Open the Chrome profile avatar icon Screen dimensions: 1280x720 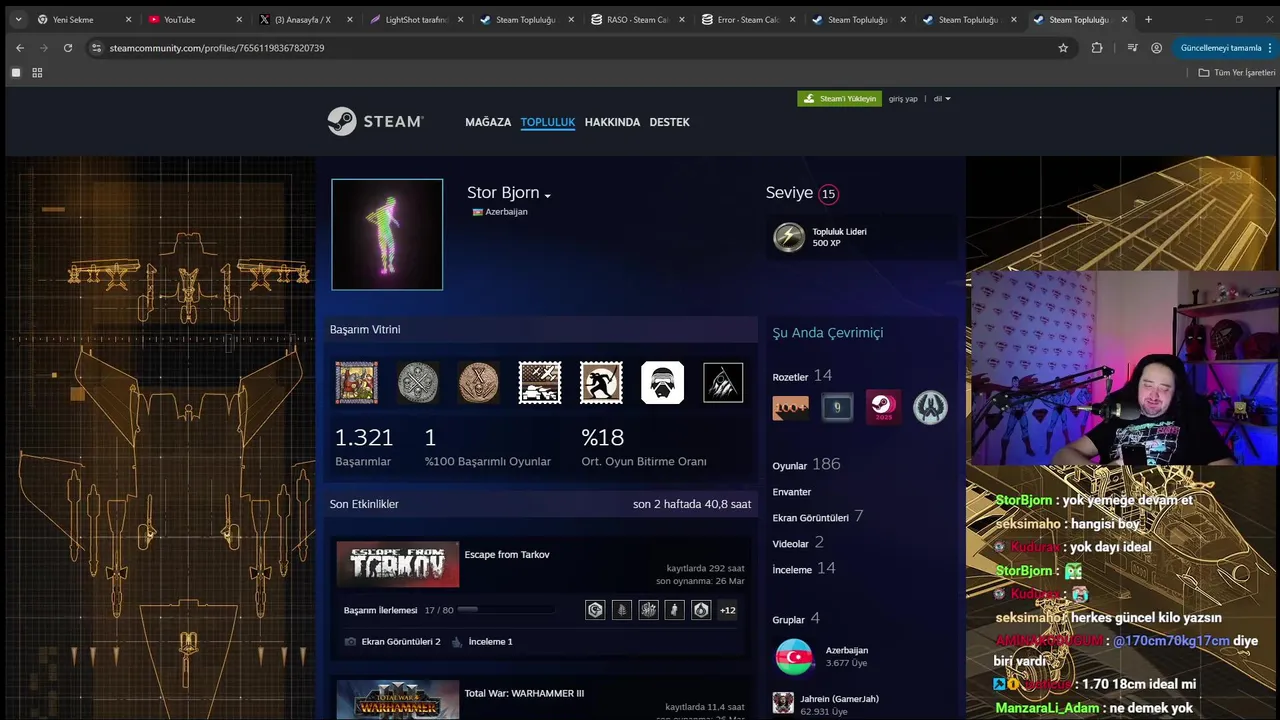(1157, 48)
